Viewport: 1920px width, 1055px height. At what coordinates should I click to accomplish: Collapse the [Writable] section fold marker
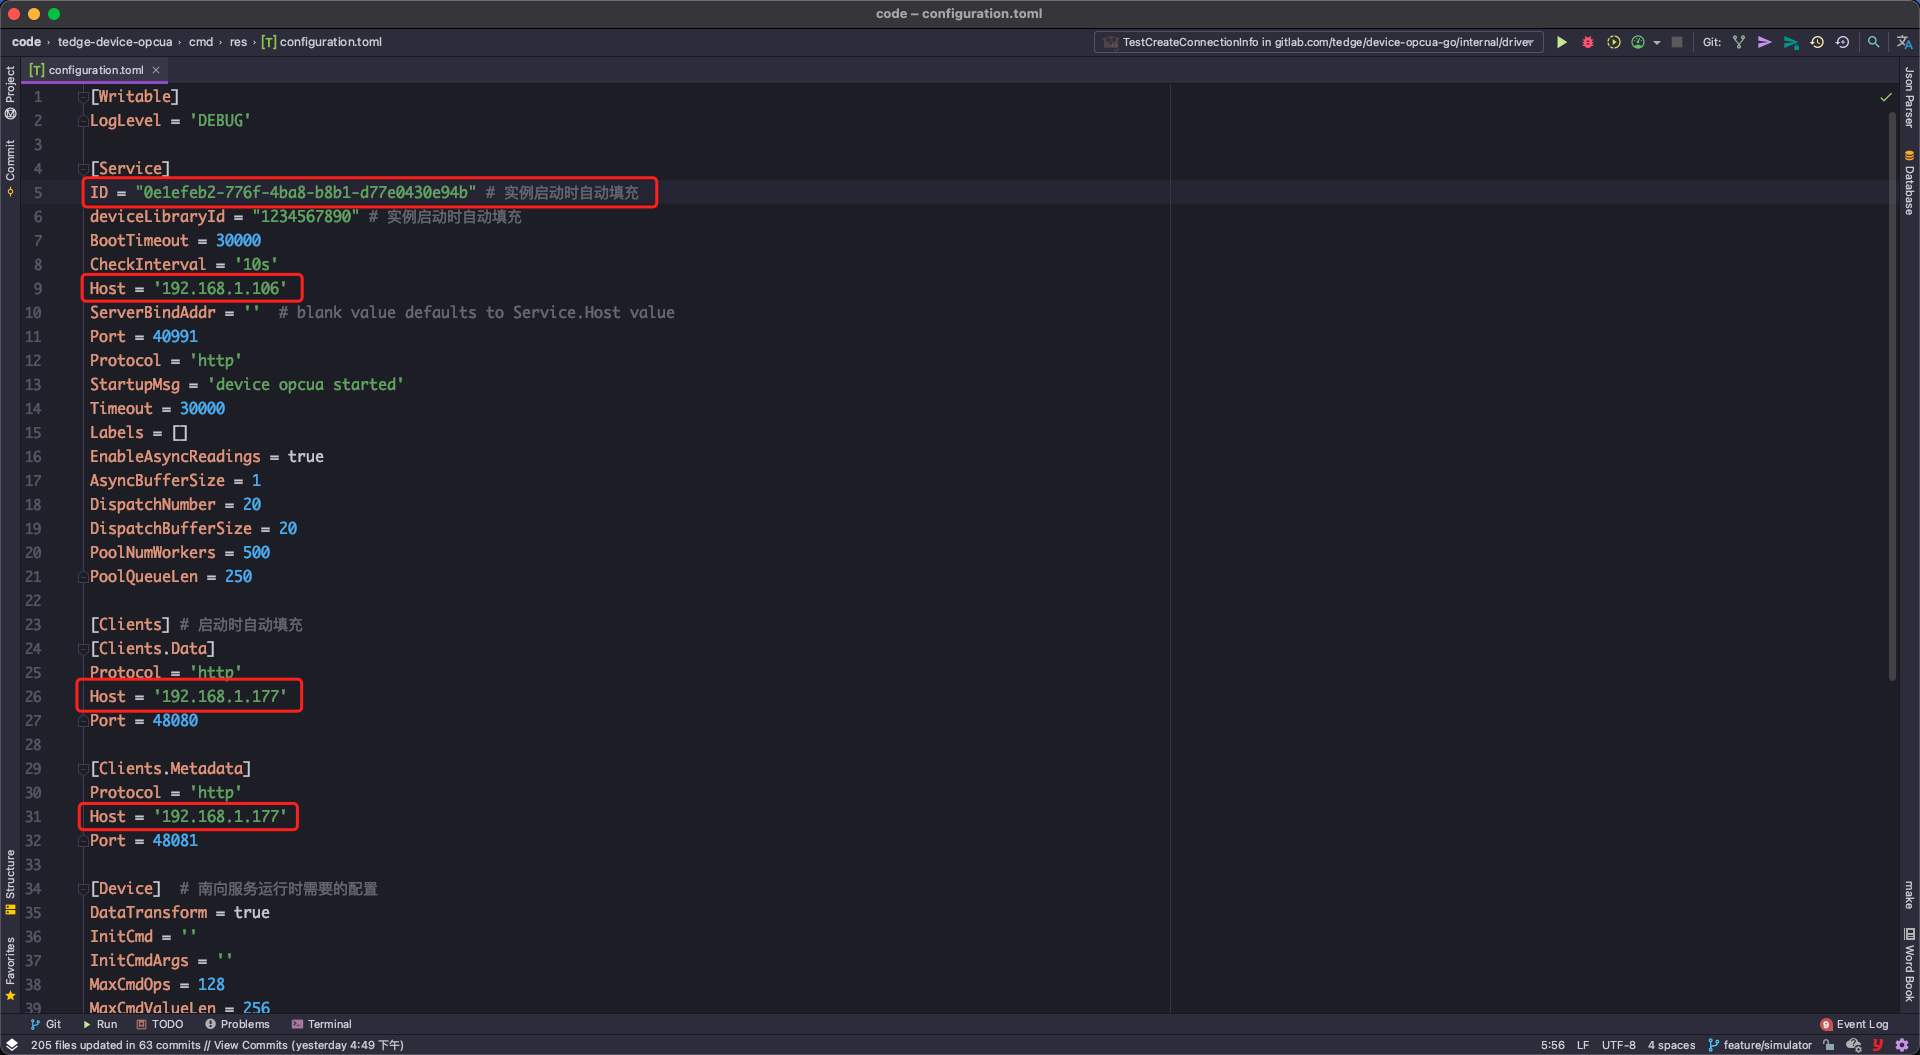[83, 97]
